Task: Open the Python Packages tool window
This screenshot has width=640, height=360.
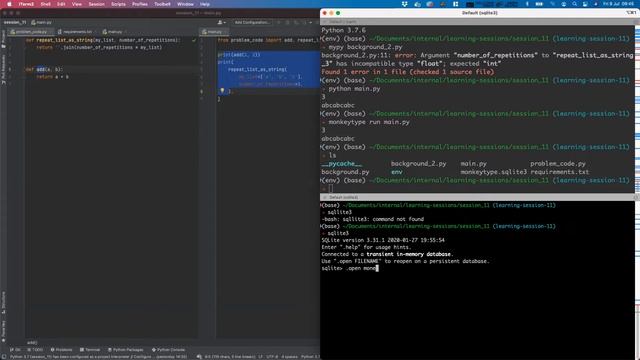Action: [x=125, y=350]
